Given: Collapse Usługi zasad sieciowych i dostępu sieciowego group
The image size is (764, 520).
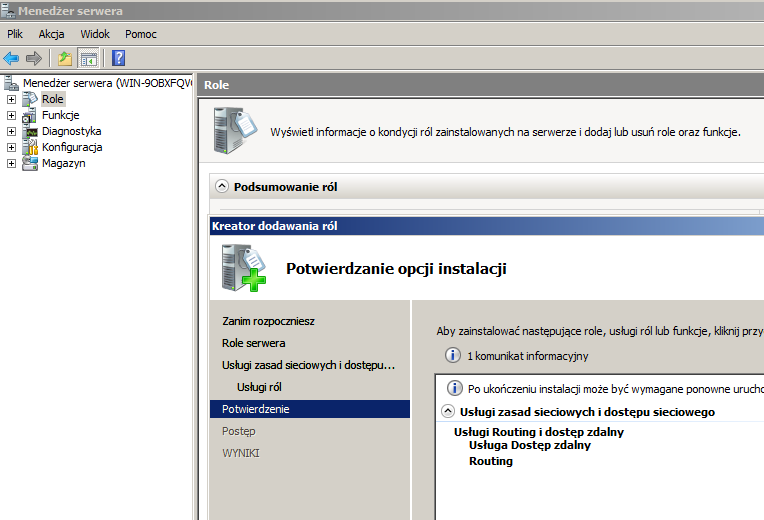Looking at the screenshot, I should [x=448, y=411].
